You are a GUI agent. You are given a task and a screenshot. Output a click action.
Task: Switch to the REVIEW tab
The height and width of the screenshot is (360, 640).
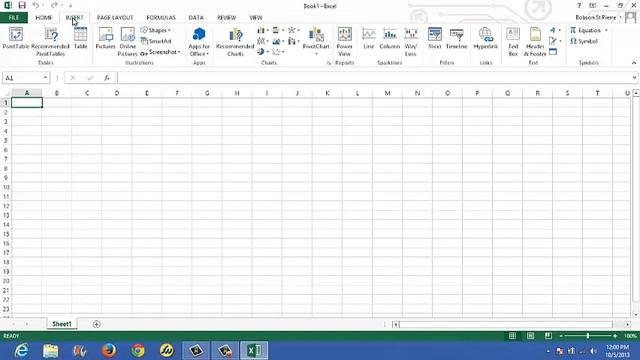tap(227, 18)
